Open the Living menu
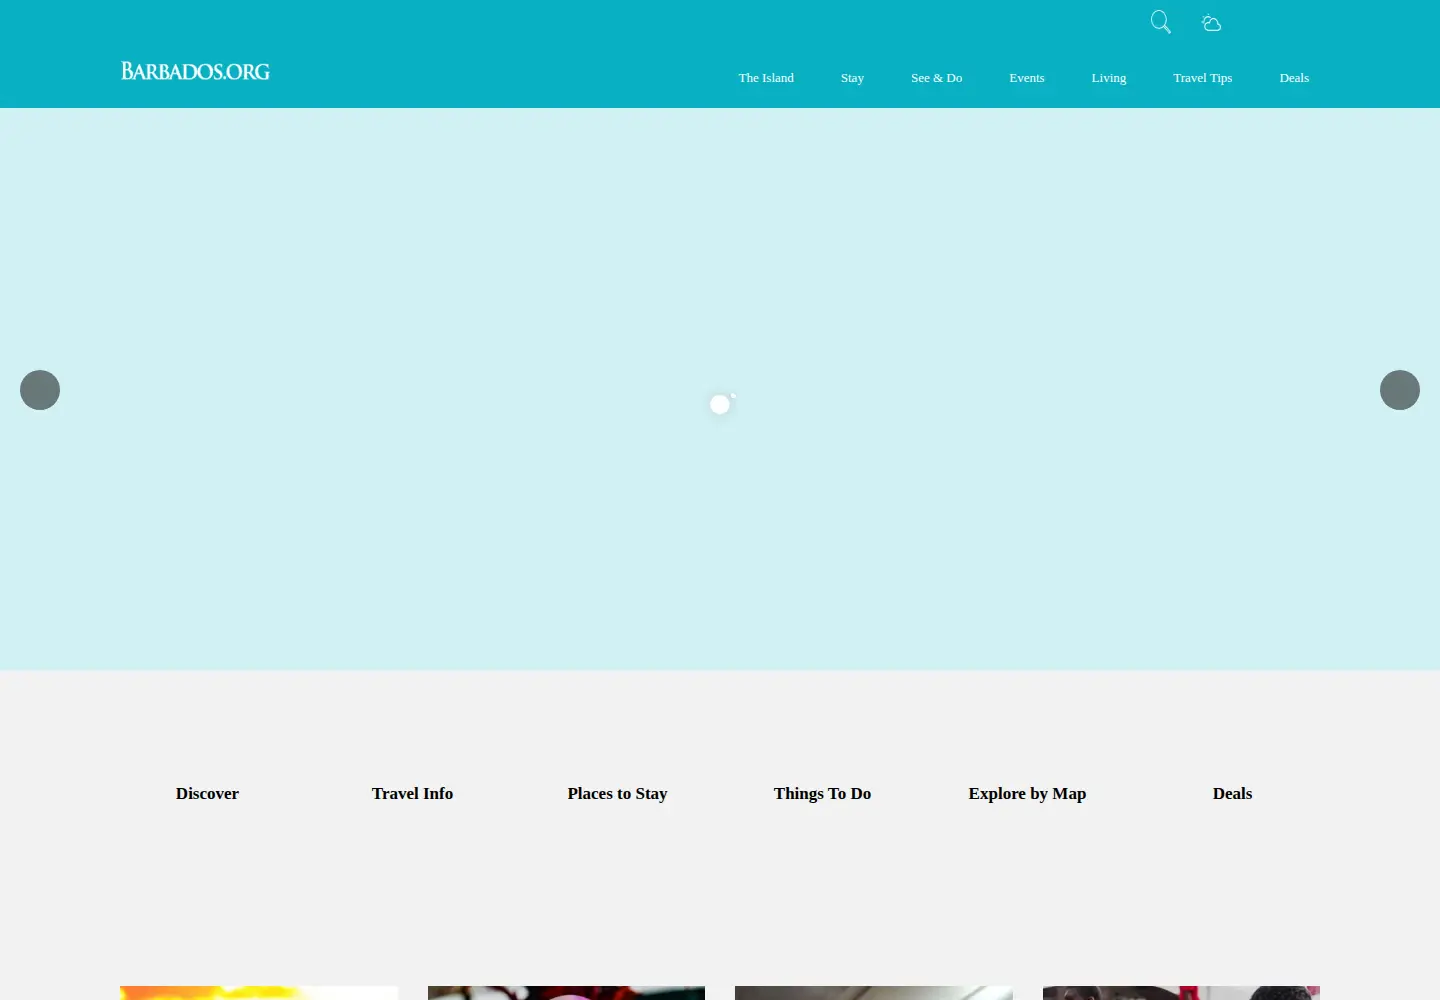The height and width of the screenshot is (1000, 1440). [1109, 78]
